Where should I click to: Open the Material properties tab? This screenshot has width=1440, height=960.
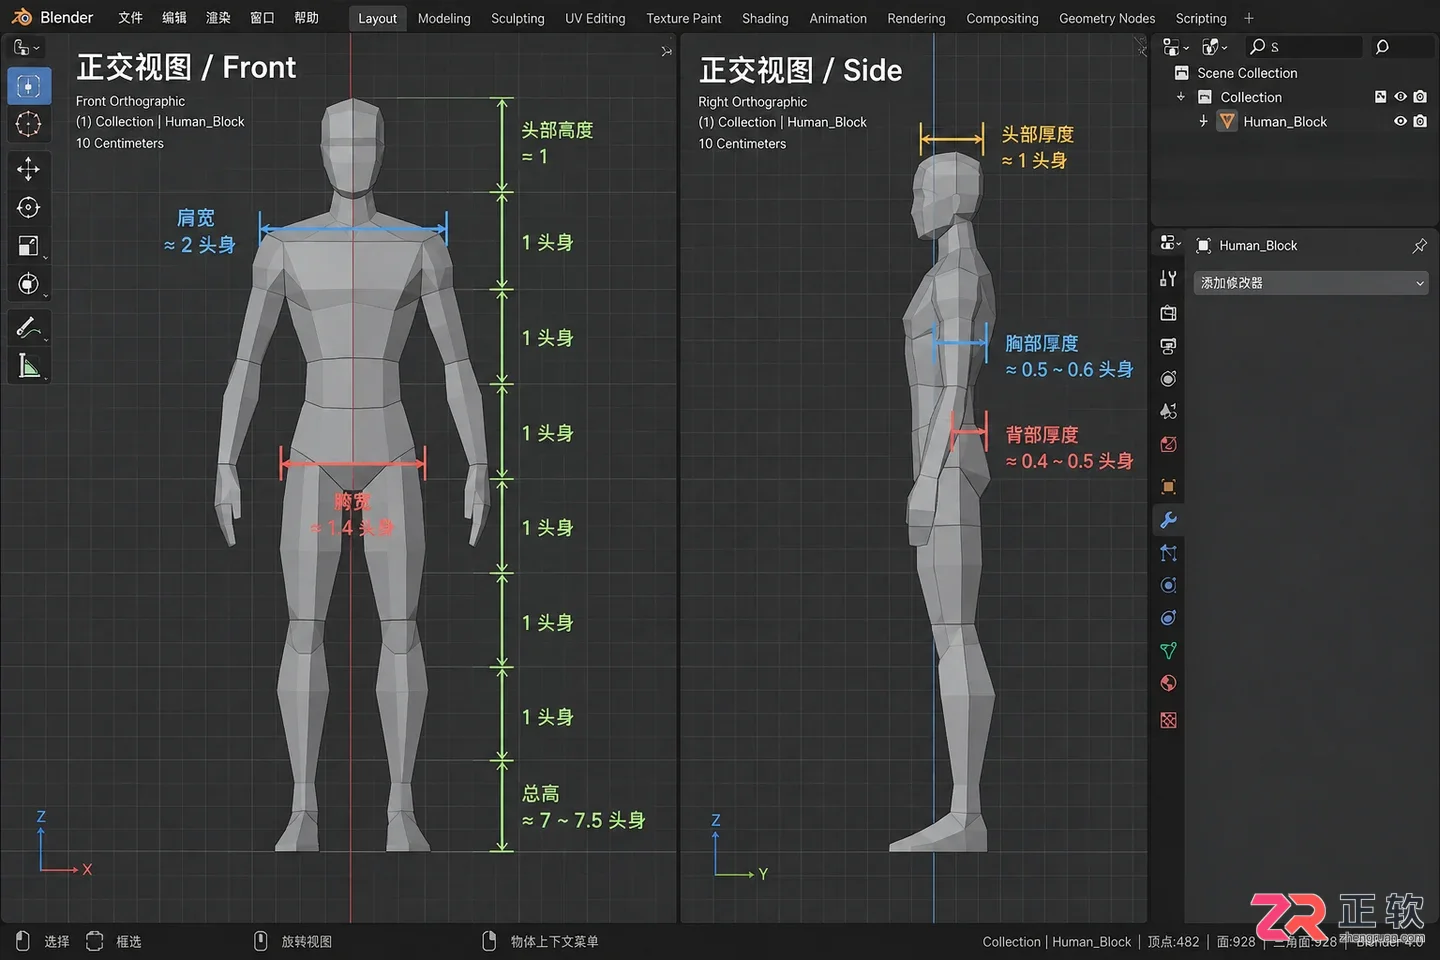click(1168, 684)
